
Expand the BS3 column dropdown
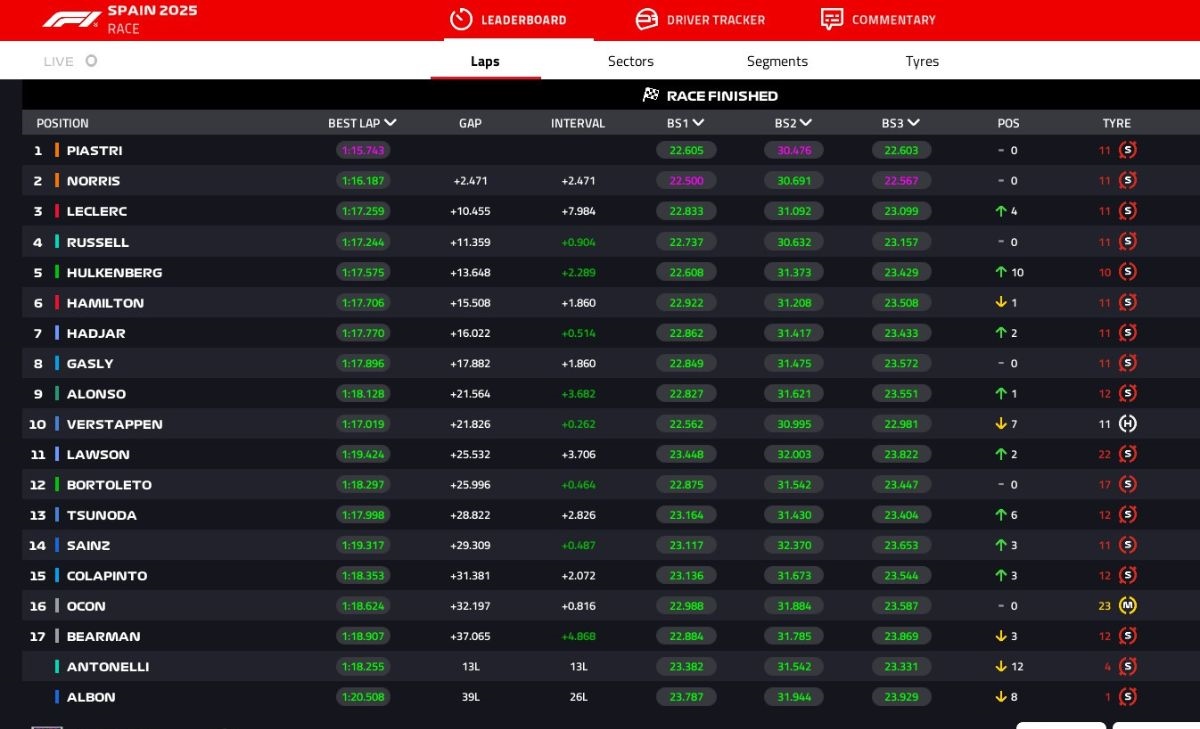[913, 123]
